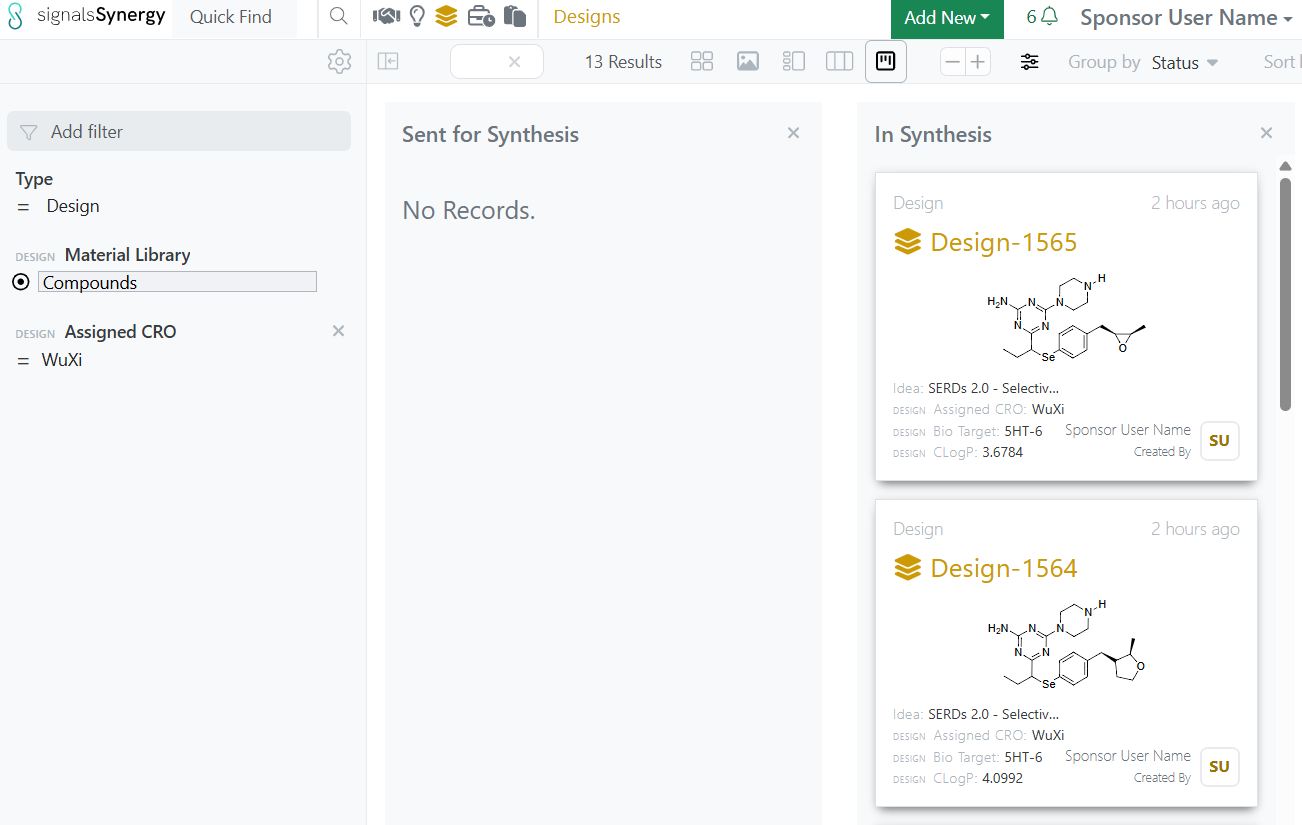Click the Type equals Design filter value
This screenshot has height=825, width=1302.
tap(73, 206)
